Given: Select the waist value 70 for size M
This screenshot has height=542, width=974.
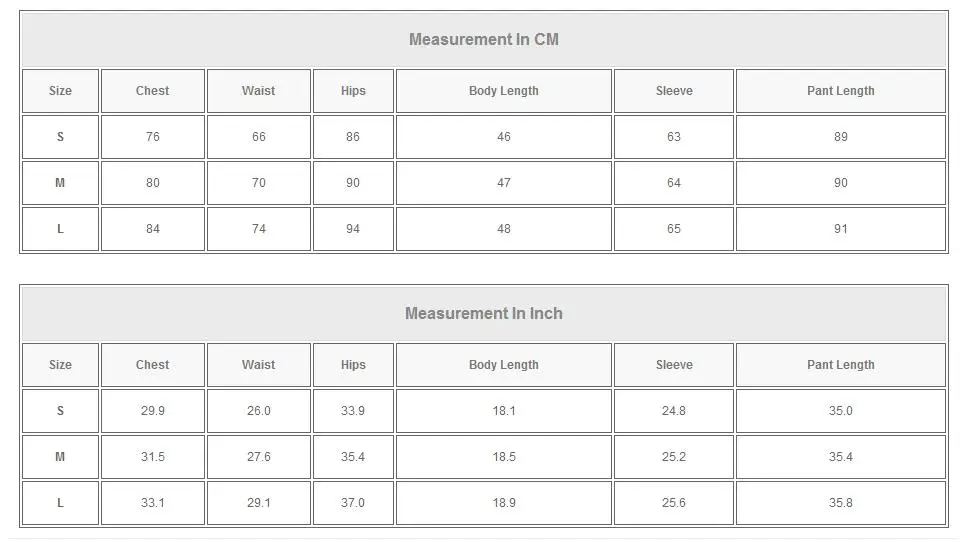Looking at the screenshot, I should coord(258,183).
